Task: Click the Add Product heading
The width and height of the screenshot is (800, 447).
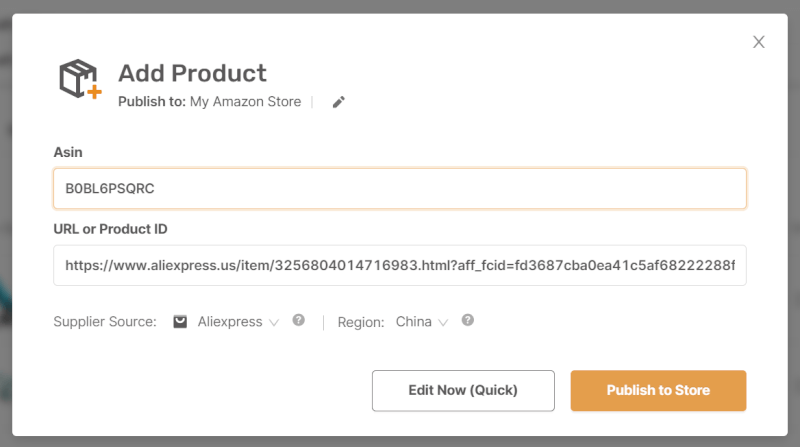Action: tap(192, 73)
